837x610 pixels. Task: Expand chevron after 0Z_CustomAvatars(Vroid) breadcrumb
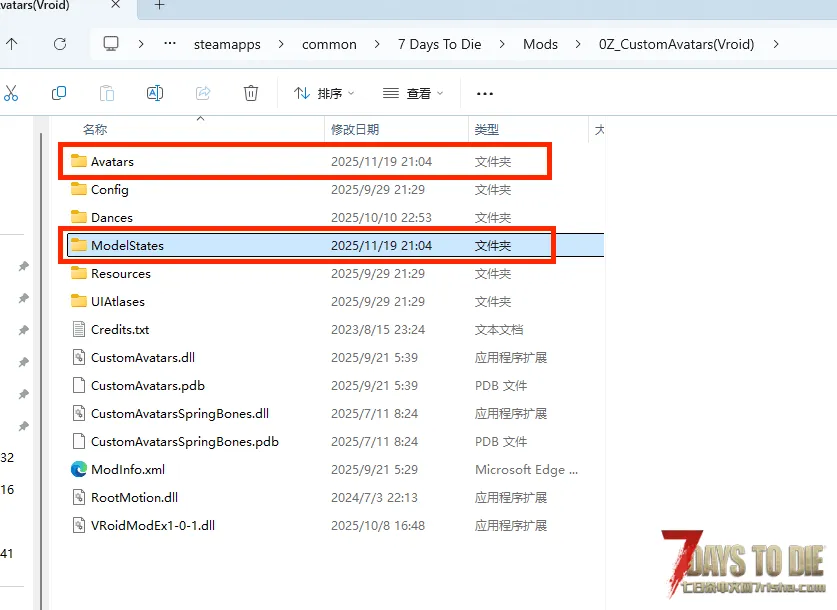[x=776, y=44]
